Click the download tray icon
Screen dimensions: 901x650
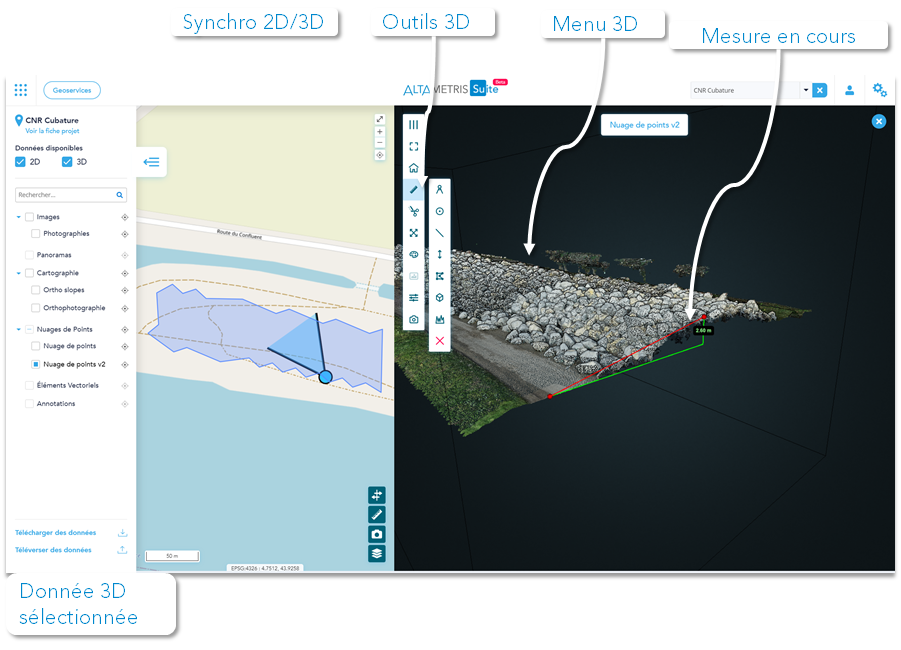pos(122,533)
